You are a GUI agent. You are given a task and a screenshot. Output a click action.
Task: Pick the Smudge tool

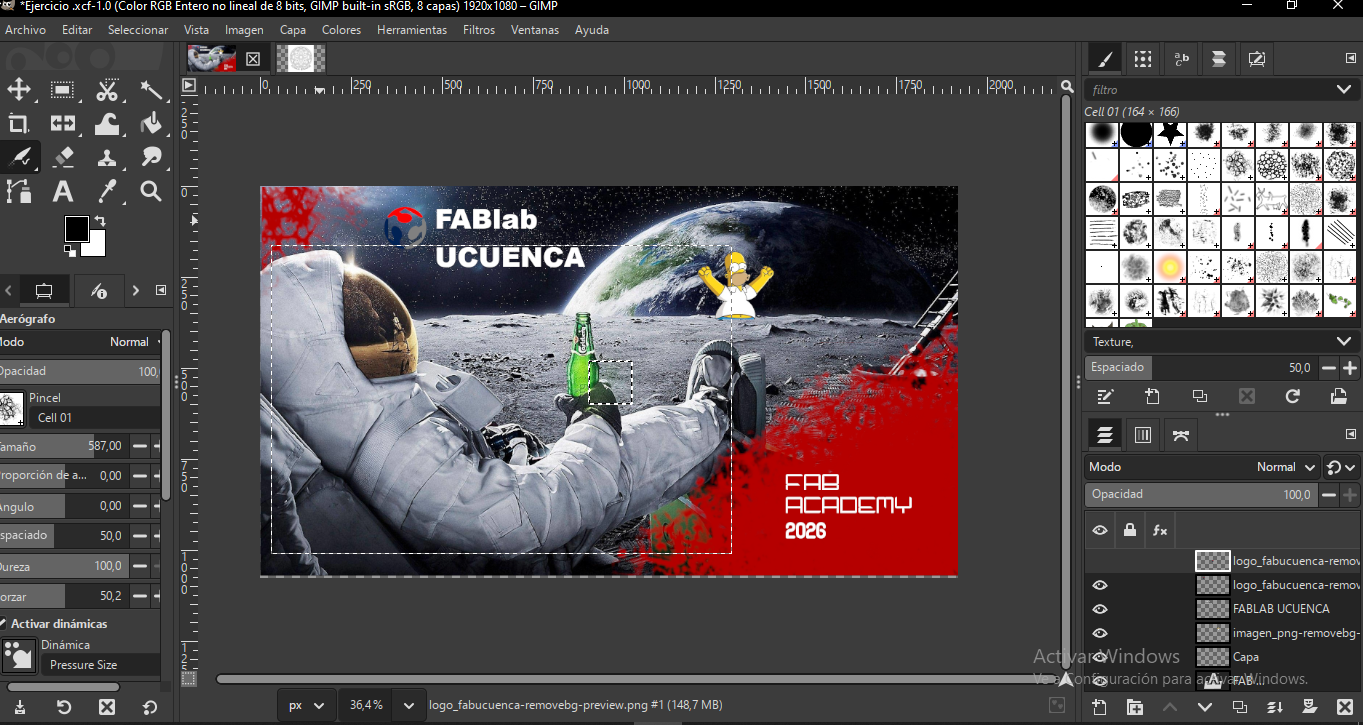pos(151,157)
